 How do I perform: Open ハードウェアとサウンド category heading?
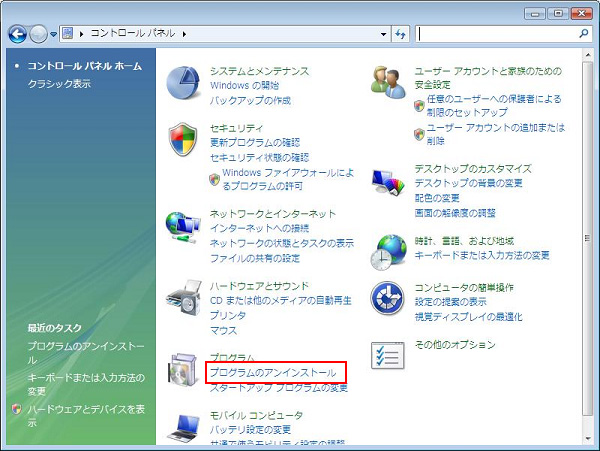pos(259,286)
